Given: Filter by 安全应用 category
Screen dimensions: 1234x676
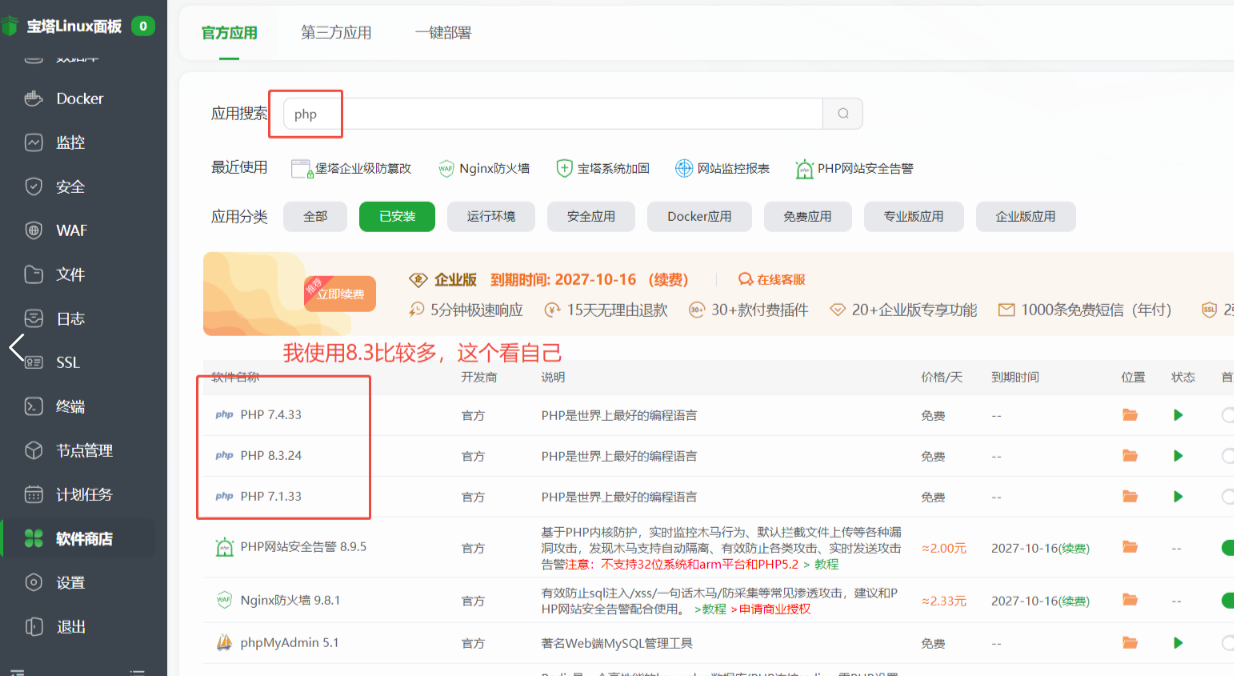Looking at the screenshot, I should coord(591,216).
